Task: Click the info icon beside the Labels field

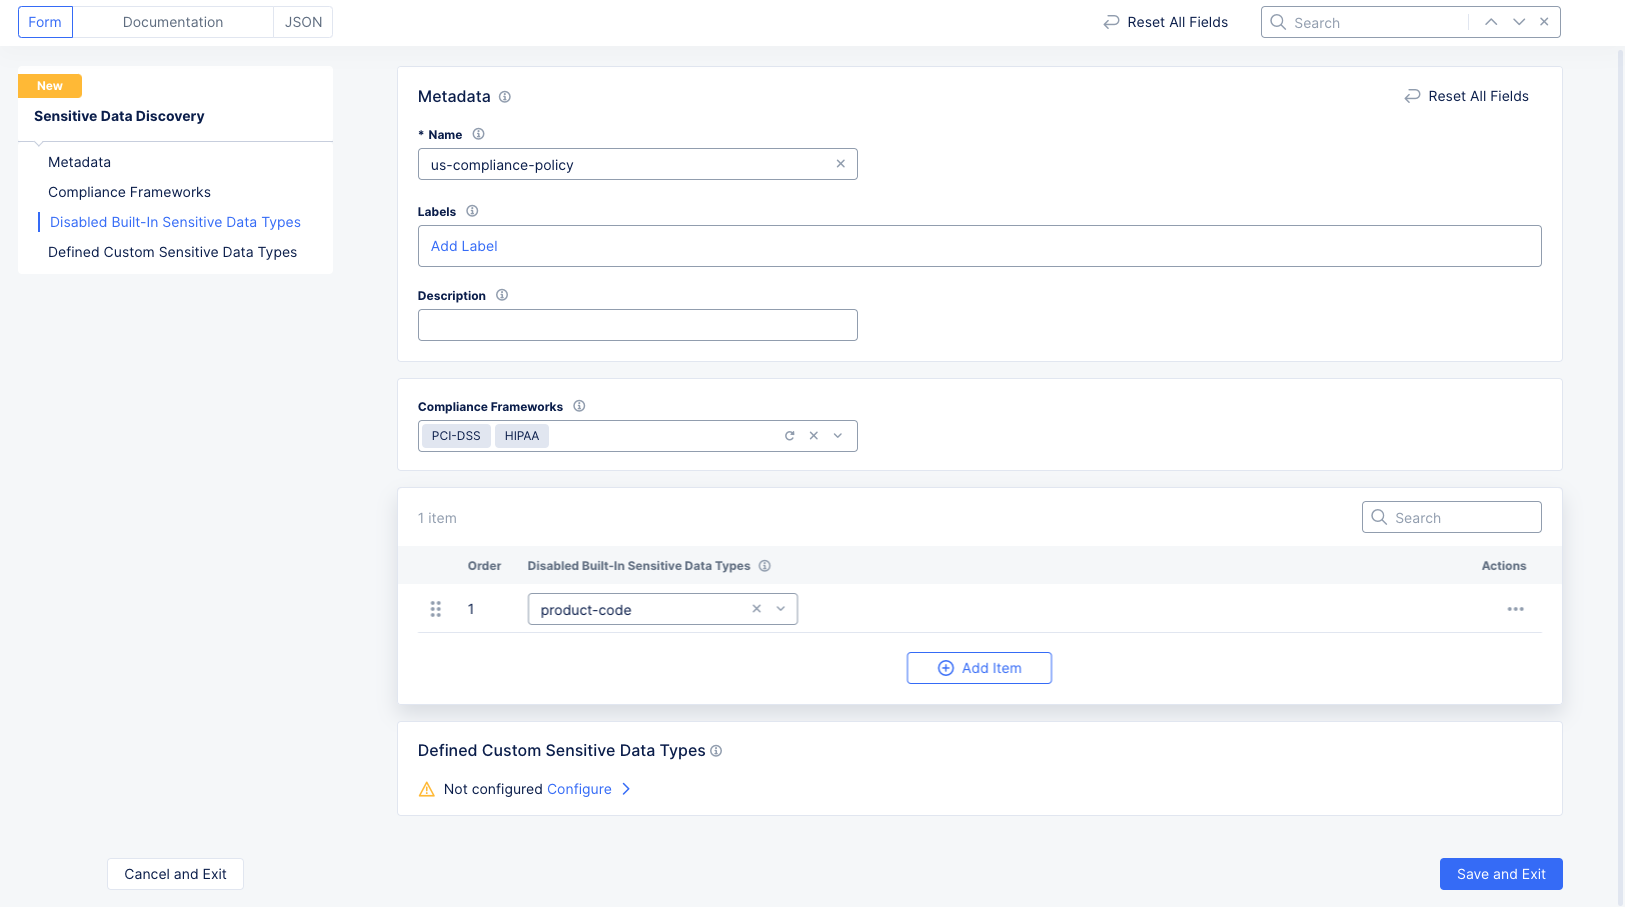Action: [x=471, y=211]
